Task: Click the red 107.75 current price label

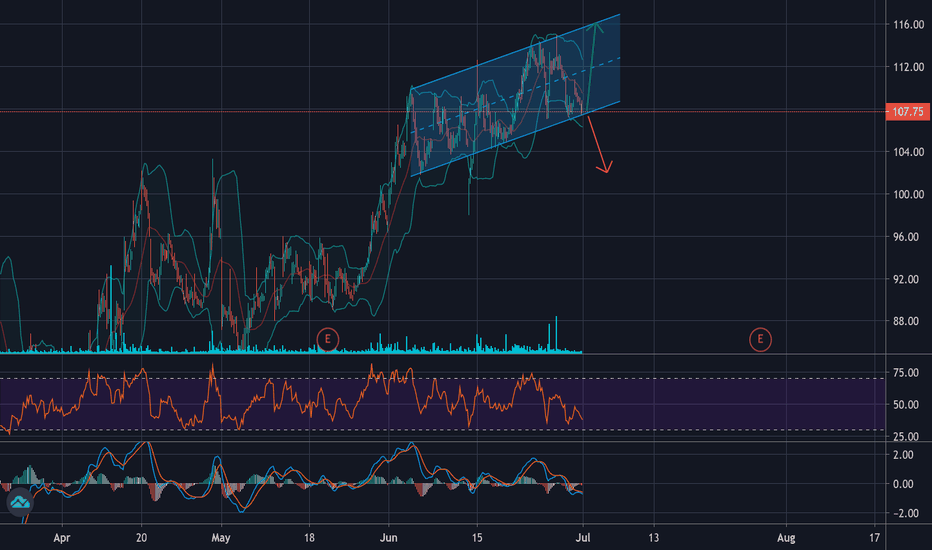Action: click(908, 112)
